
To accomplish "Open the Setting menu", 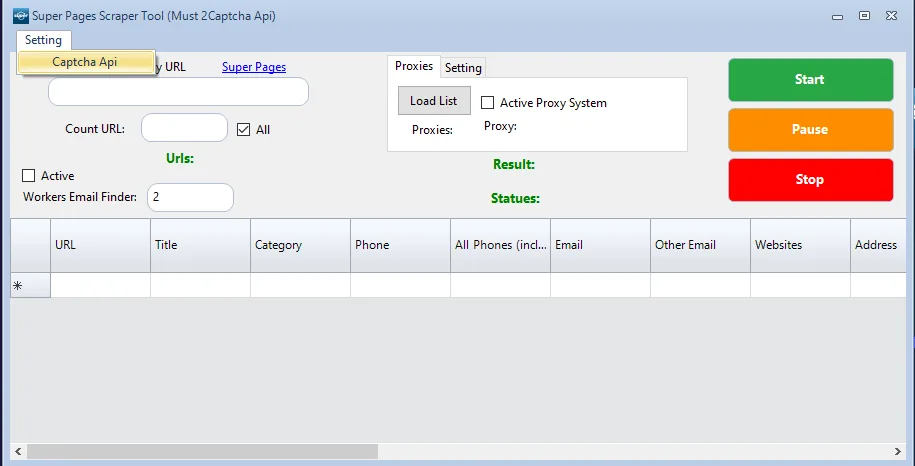I will (43, 40).
